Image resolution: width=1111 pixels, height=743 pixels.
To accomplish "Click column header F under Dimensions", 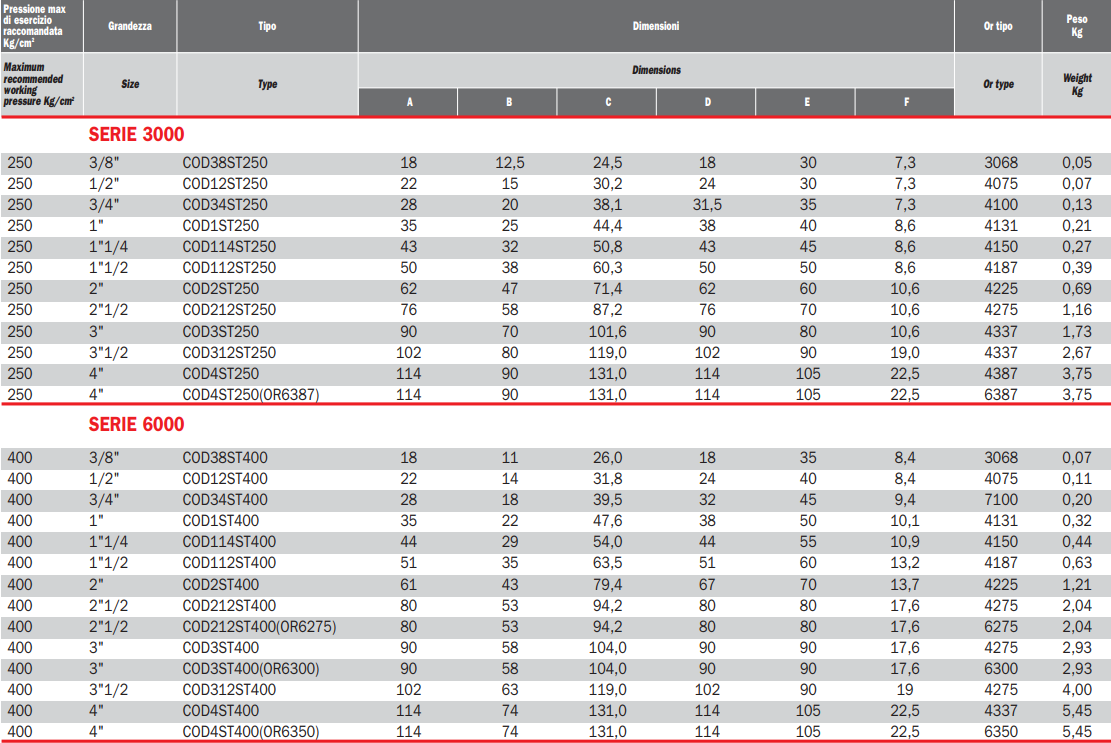I will [x=906, y=103].
